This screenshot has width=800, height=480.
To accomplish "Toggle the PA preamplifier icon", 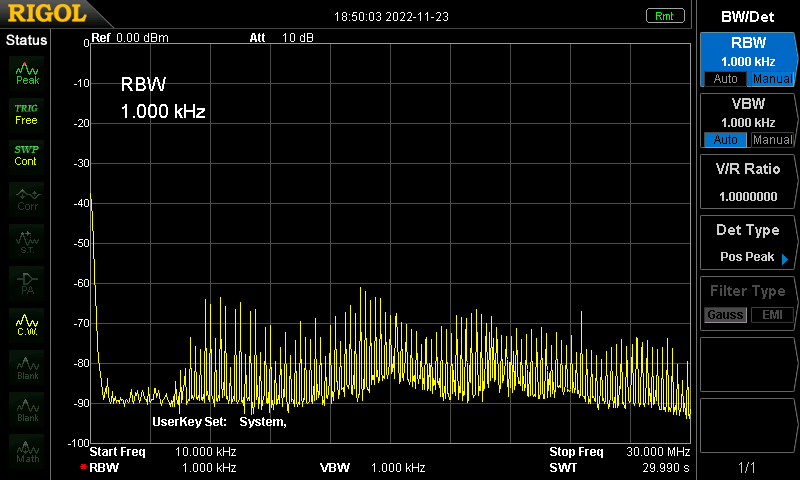I will [27, 283].
